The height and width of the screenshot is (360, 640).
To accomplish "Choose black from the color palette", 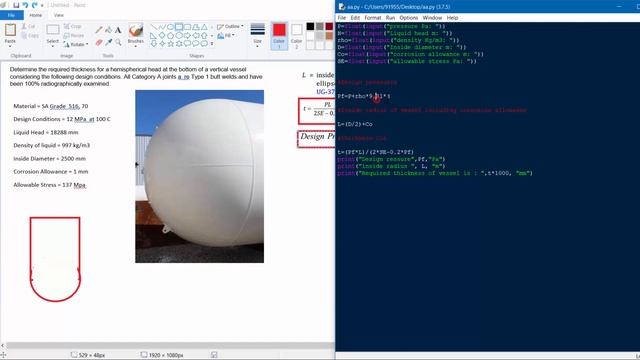I will tap(311, 27).
